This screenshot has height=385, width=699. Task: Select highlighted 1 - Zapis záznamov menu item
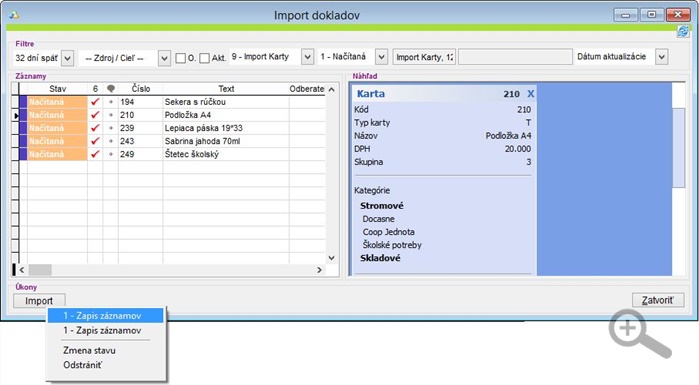tap(106, 315)
